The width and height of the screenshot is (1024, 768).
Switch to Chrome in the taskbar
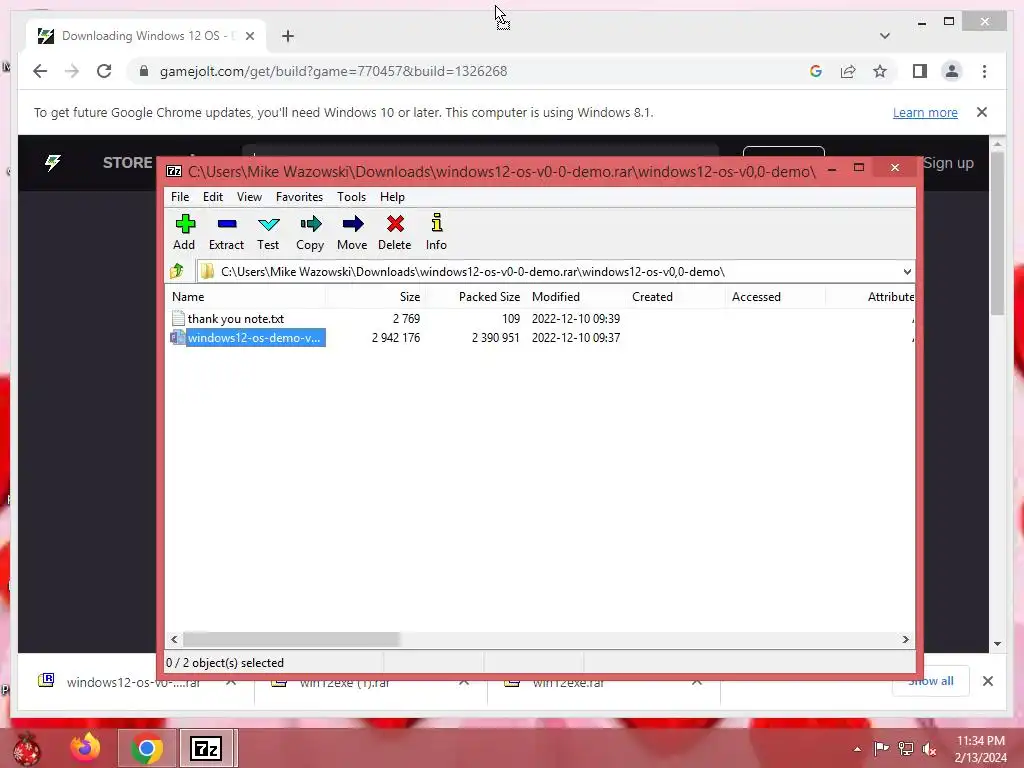click(147, 748)
